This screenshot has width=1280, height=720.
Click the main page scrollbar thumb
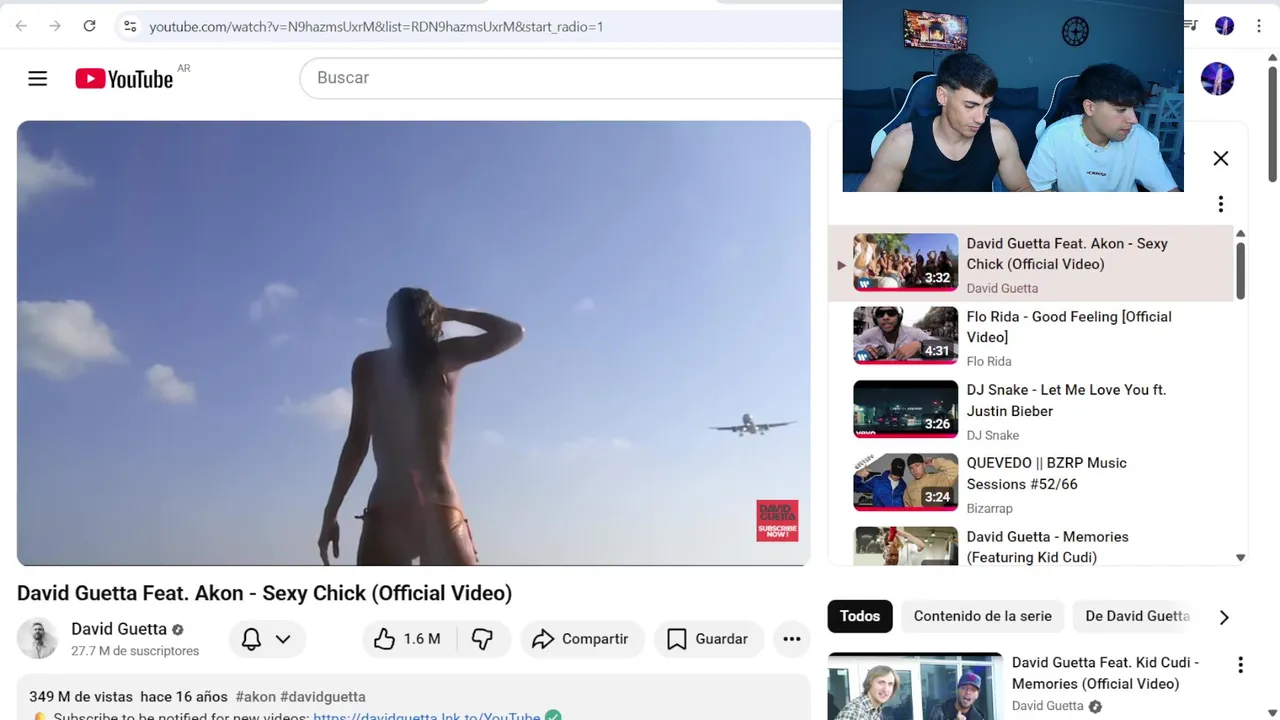(x=1272, y=124)
